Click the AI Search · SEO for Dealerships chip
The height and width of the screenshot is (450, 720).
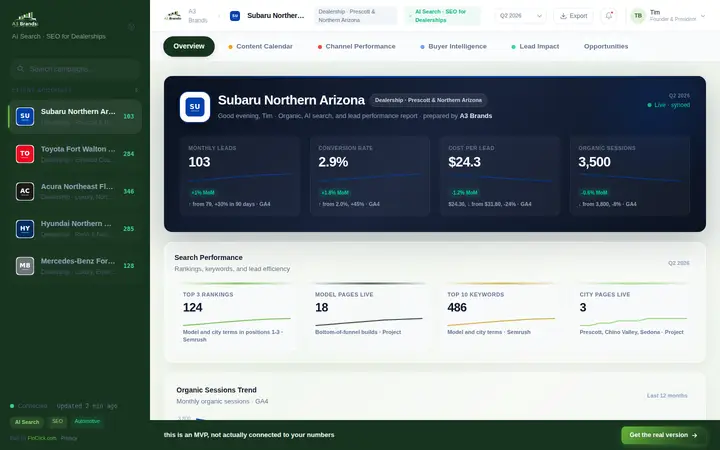tap(442, 16)
